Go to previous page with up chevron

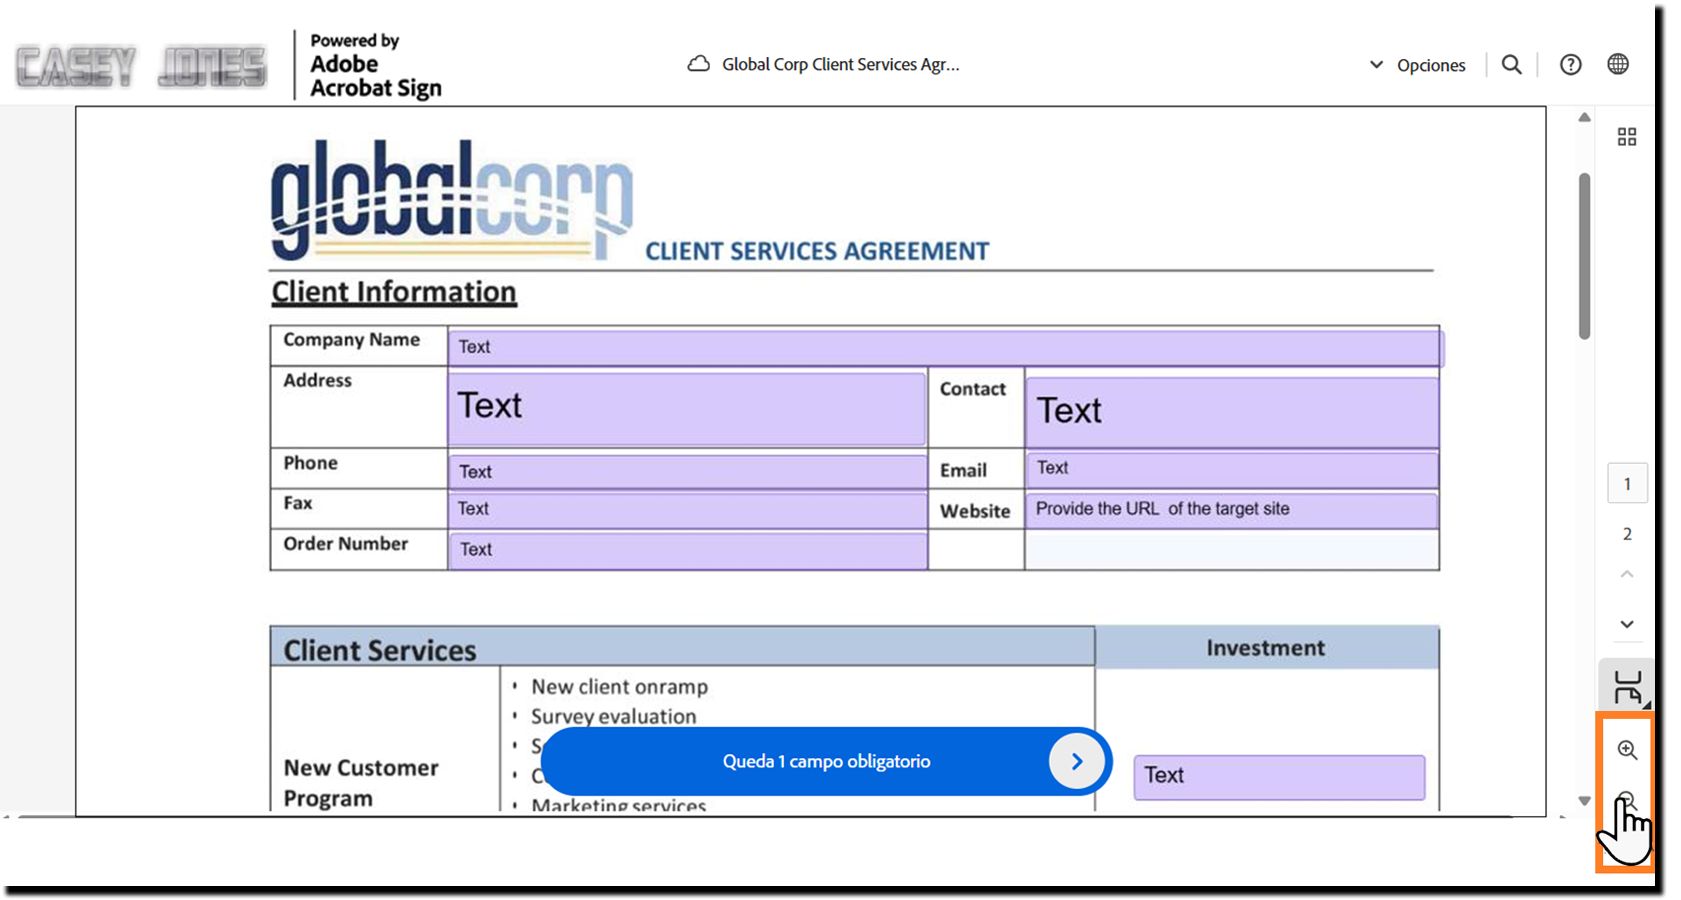[x=1627, y=575]
